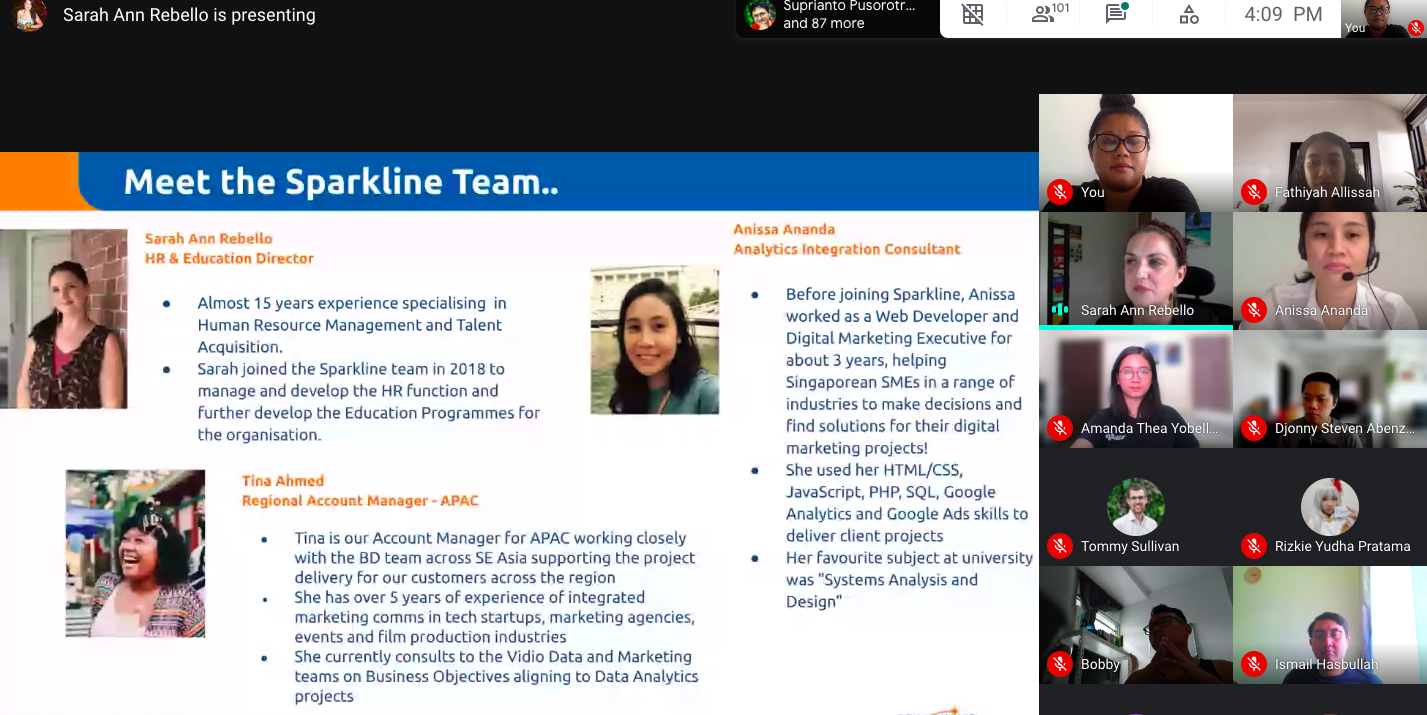The image size is (1427, 715).
Task: Select Bobby's video tile
Action: coord(1136,625)
